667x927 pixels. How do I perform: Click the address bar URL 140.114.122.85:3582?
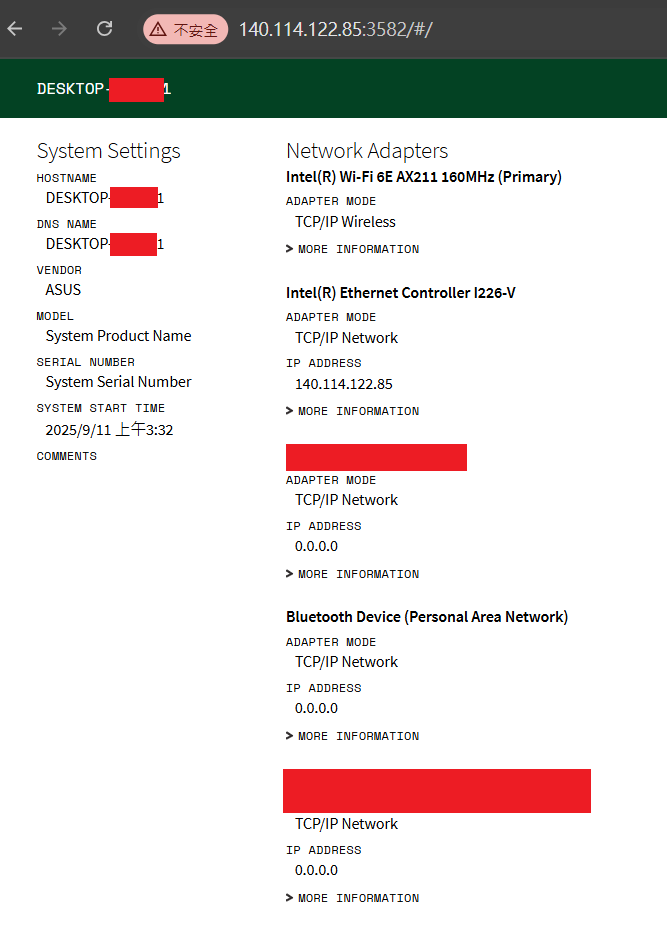pos(336,29)
